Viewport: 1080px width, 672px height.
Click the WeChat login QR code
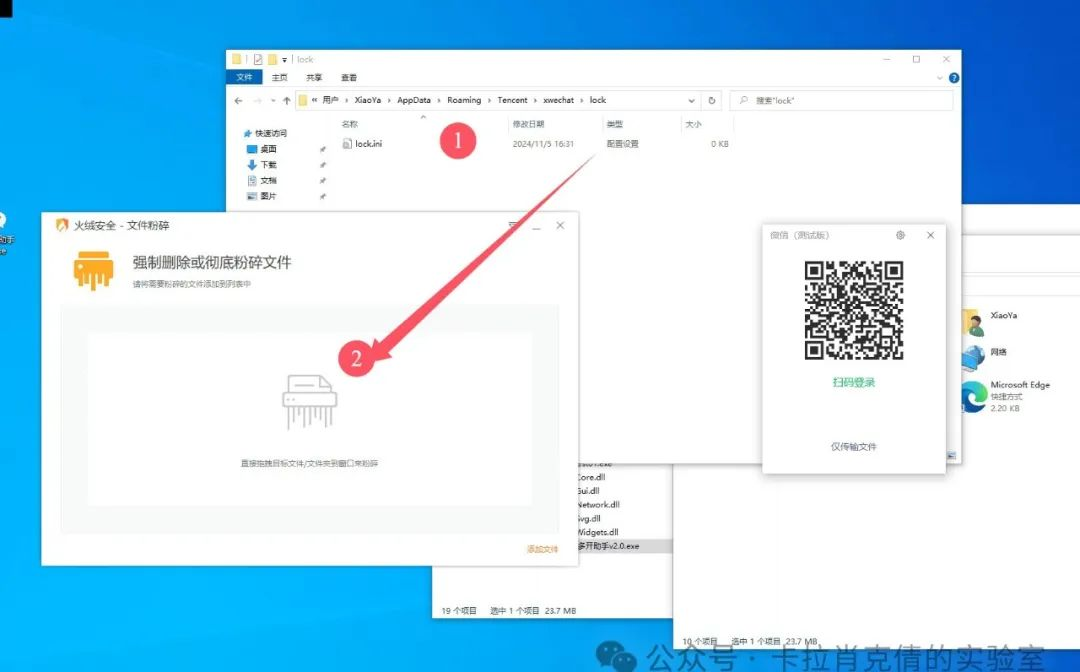tap(854, 310)
